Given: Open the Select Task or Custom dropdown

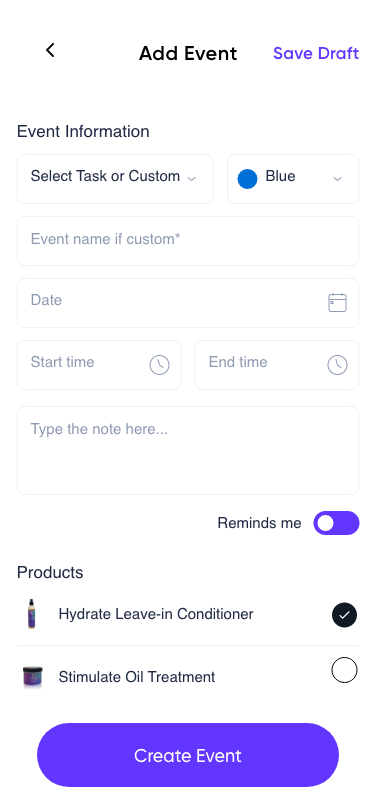Looking at the screenshot, I should (115, 179).
